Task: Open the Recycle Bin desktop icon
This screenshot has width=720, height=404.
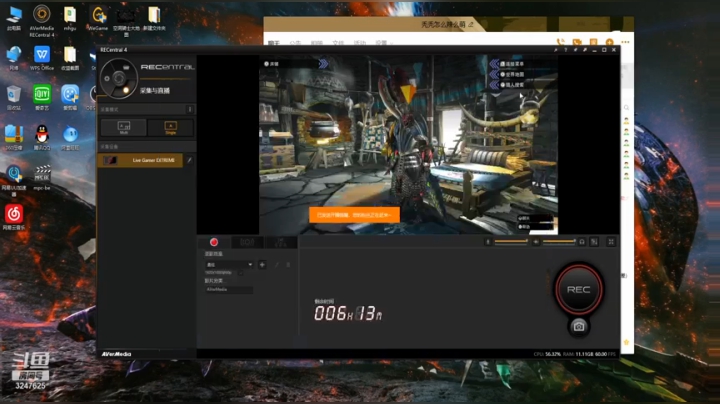Action: click(x=14, y=97)
